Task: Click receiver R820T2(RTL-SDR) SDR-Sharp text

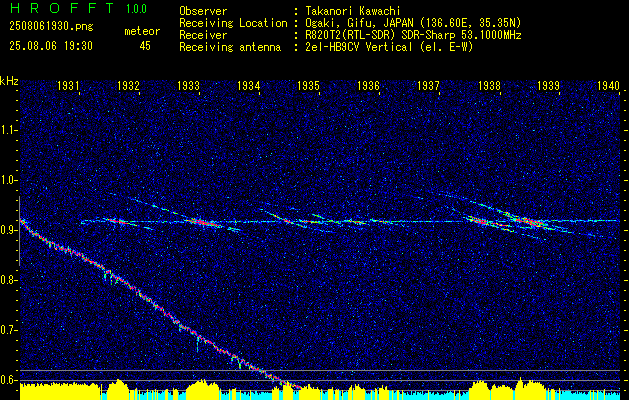Action: (413, 35)
